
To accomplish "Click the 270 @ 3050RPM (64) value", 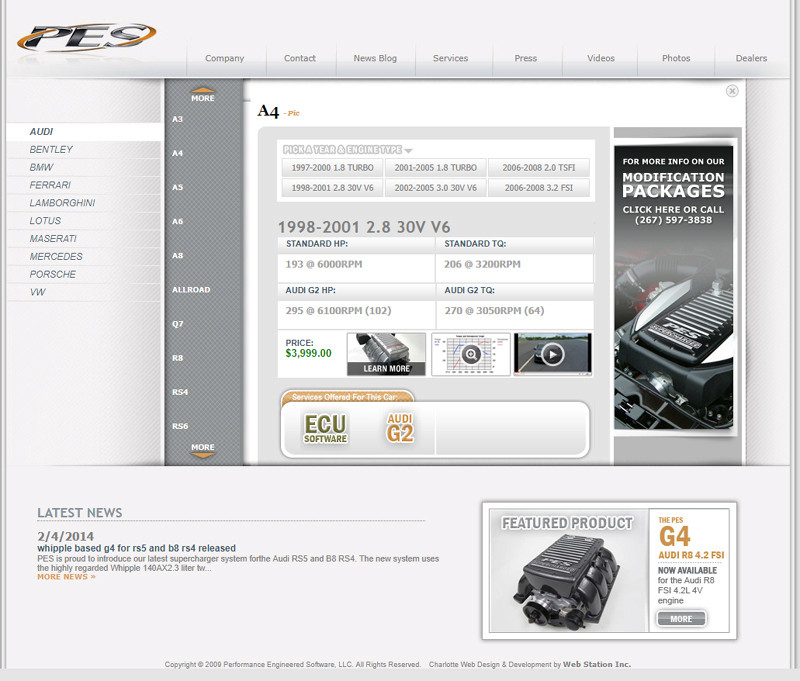I will coord(494,311).
